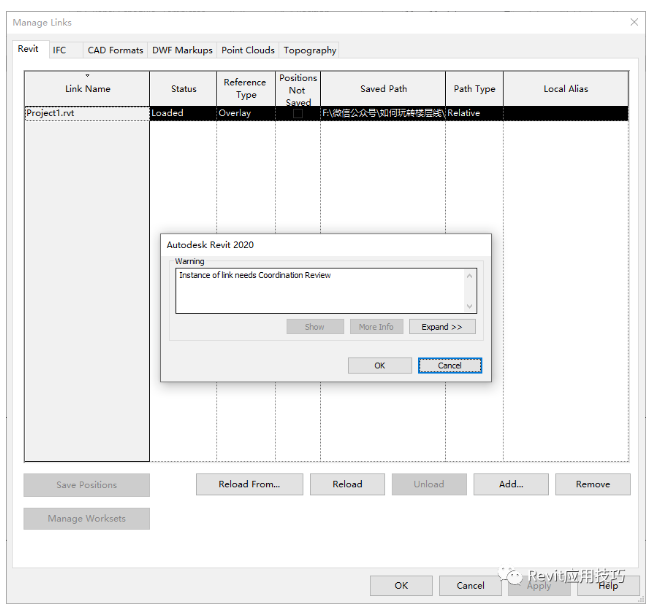The height and width of the screenshot is (607, 653).
Task: Open the IFC tab
Action: tap(60, 50)
